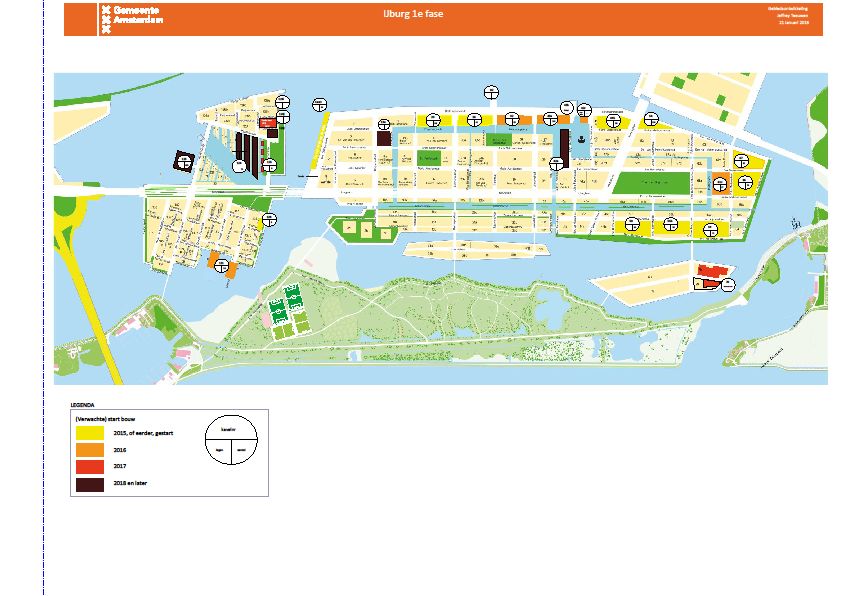
Task: Click the LEGENDA heading text
Action: (83, 405)
